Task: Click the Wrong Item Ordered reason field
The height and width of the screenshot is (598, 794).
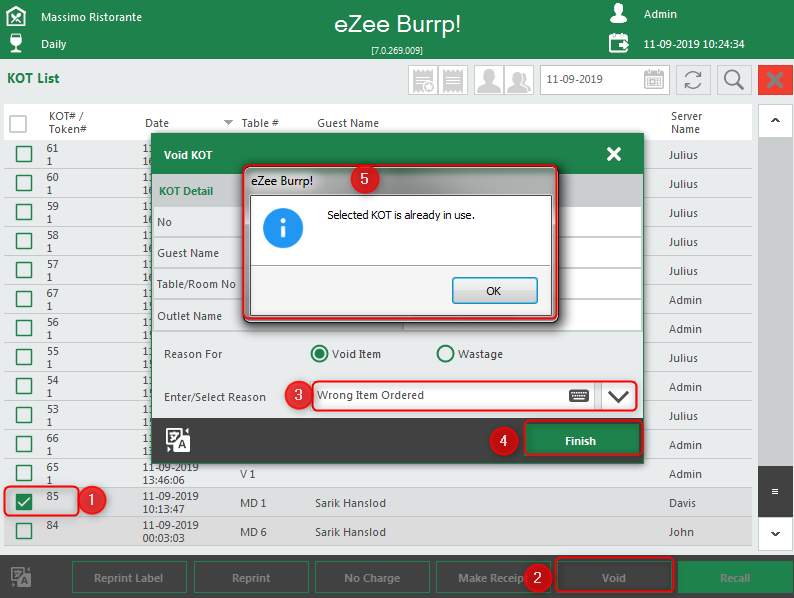Action: [x=454, y=395]
